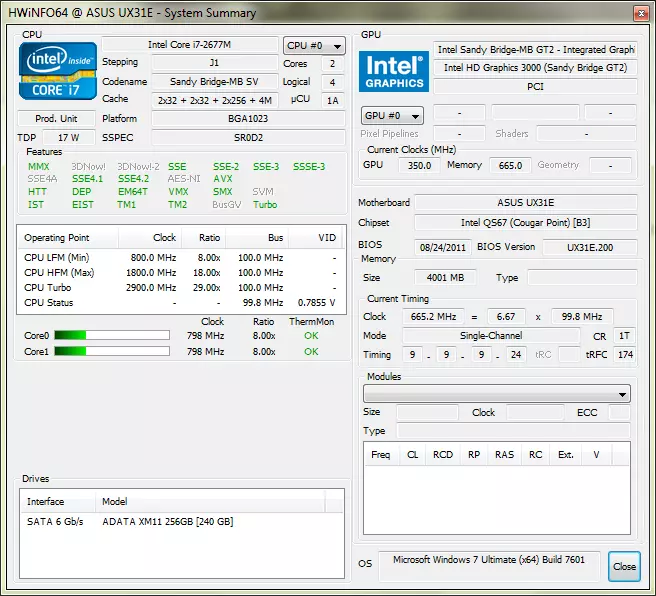Screen dimensions: 656x596
Task: Select the CPU Status row
Action: click(181, 303)
